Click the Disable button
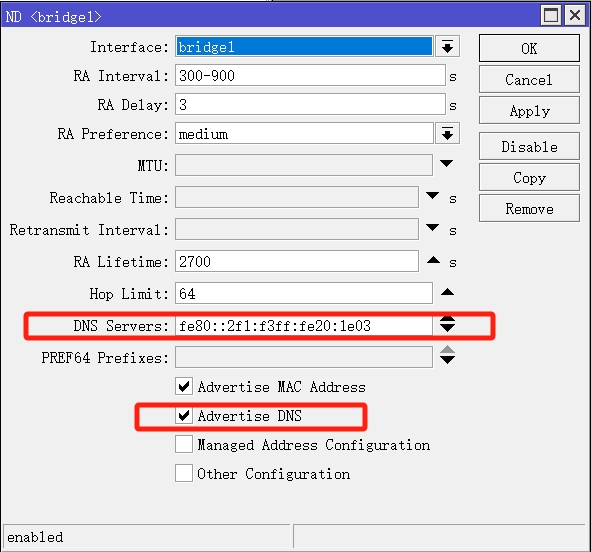The image size is (591, 552). [529, 147]
